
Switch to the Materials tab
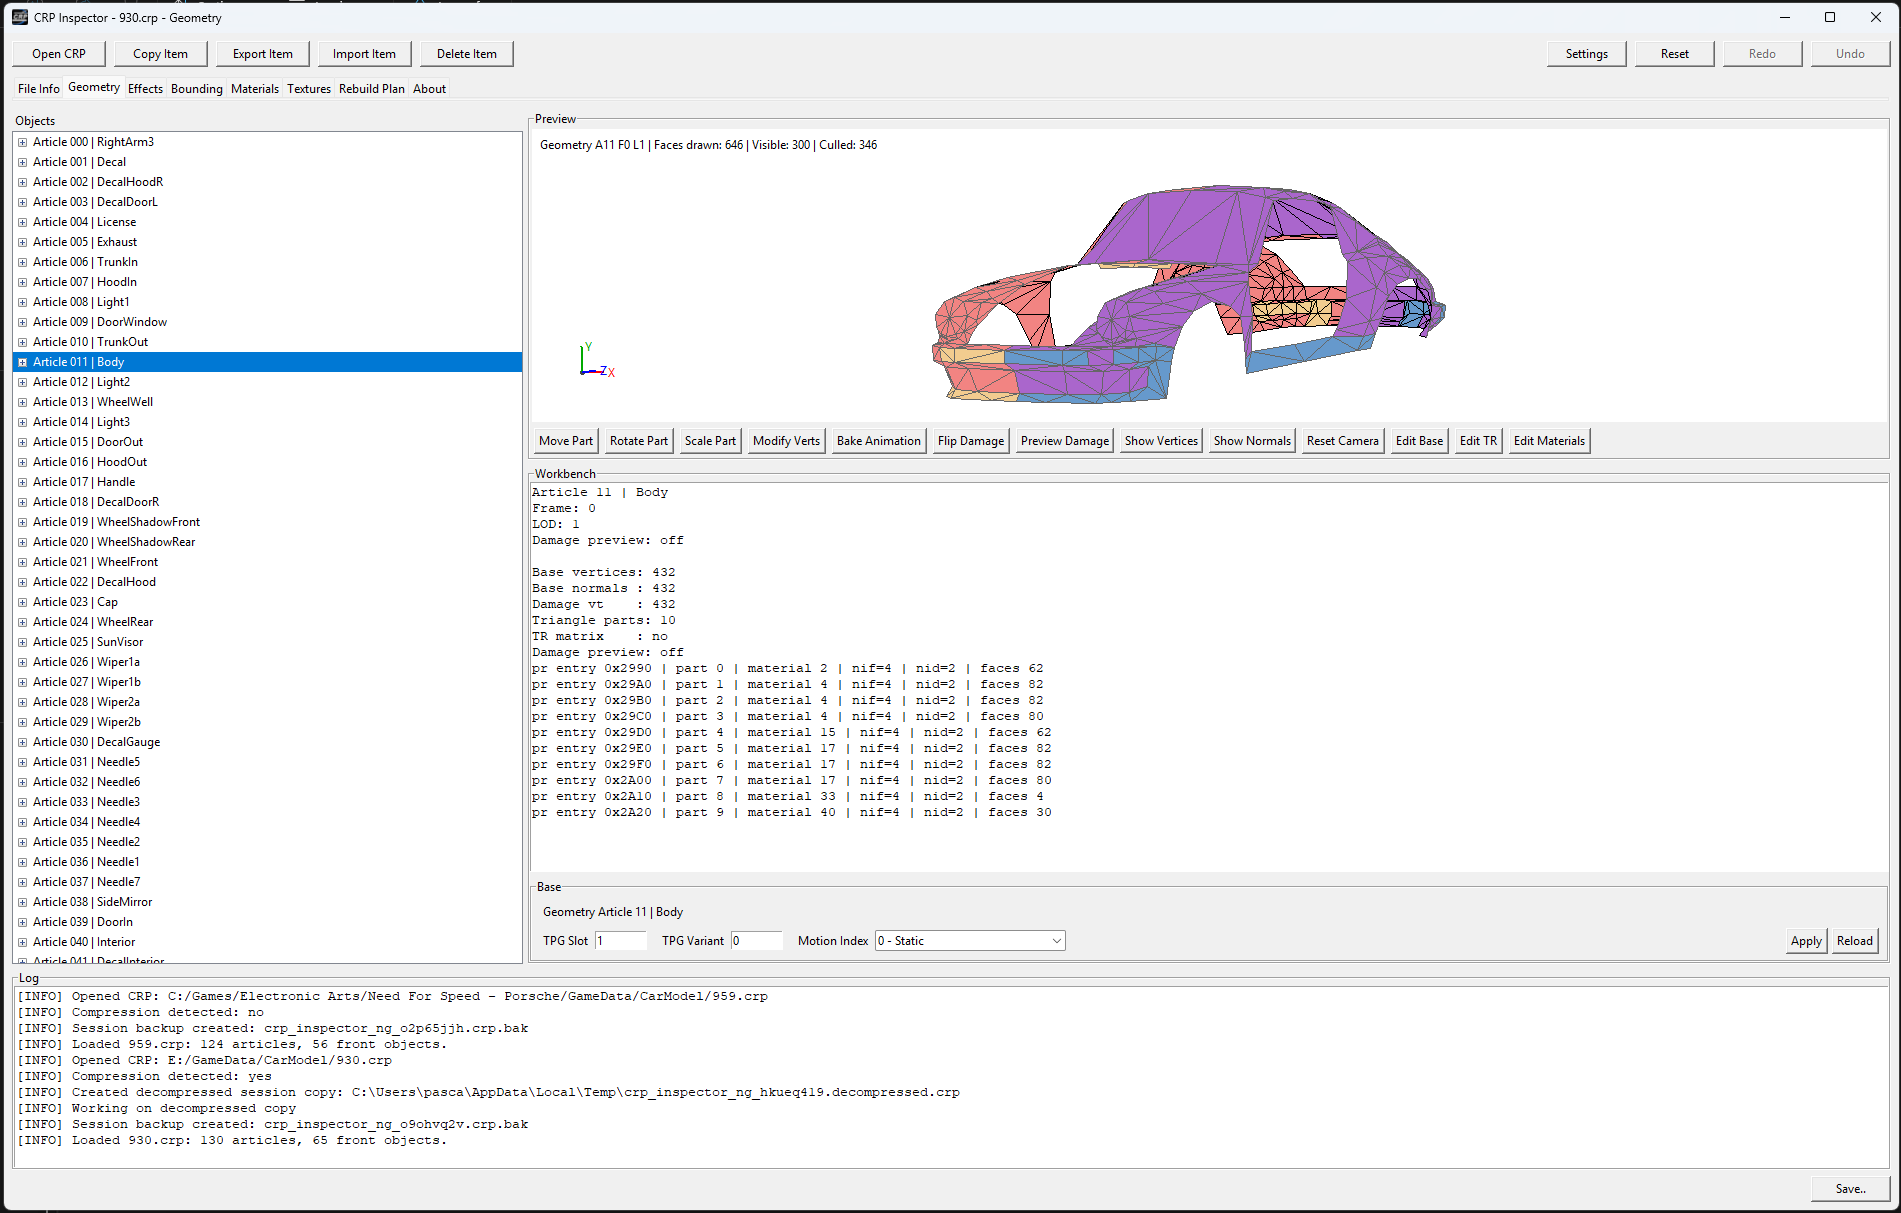click(x=254, y=89)
